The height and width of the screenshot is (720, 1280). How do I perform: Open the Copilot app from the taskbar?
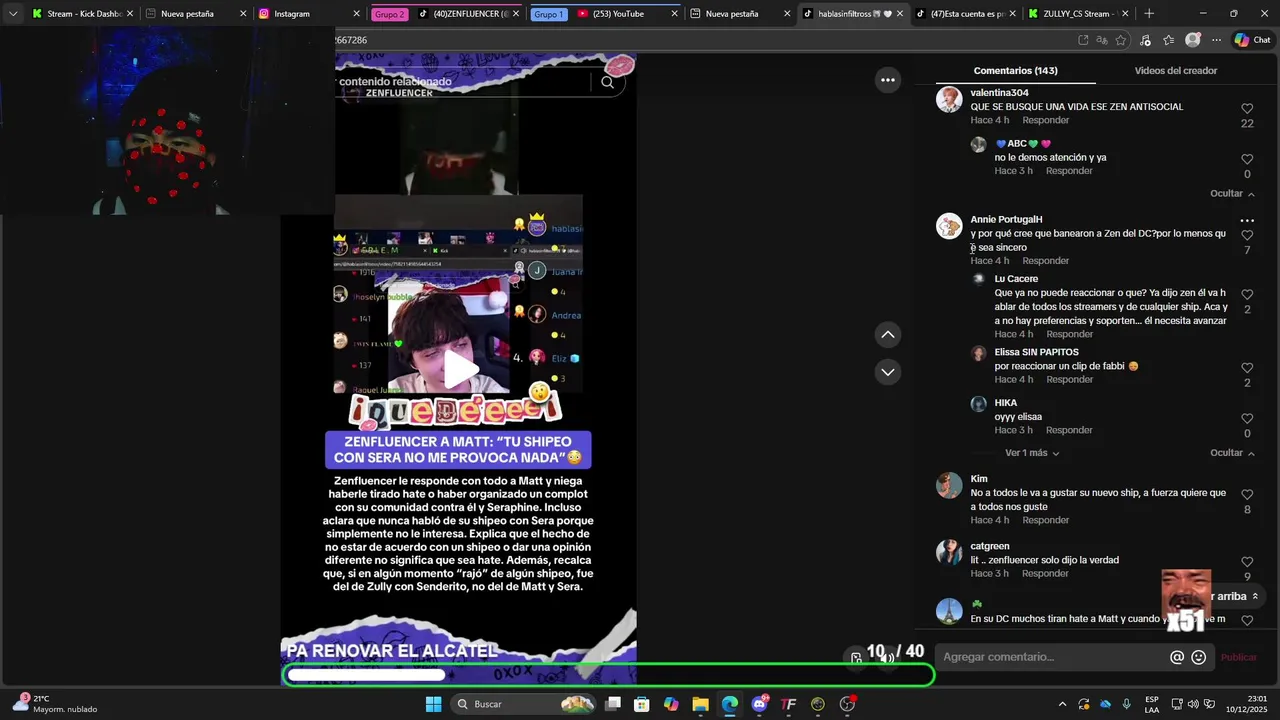(671, 704)
